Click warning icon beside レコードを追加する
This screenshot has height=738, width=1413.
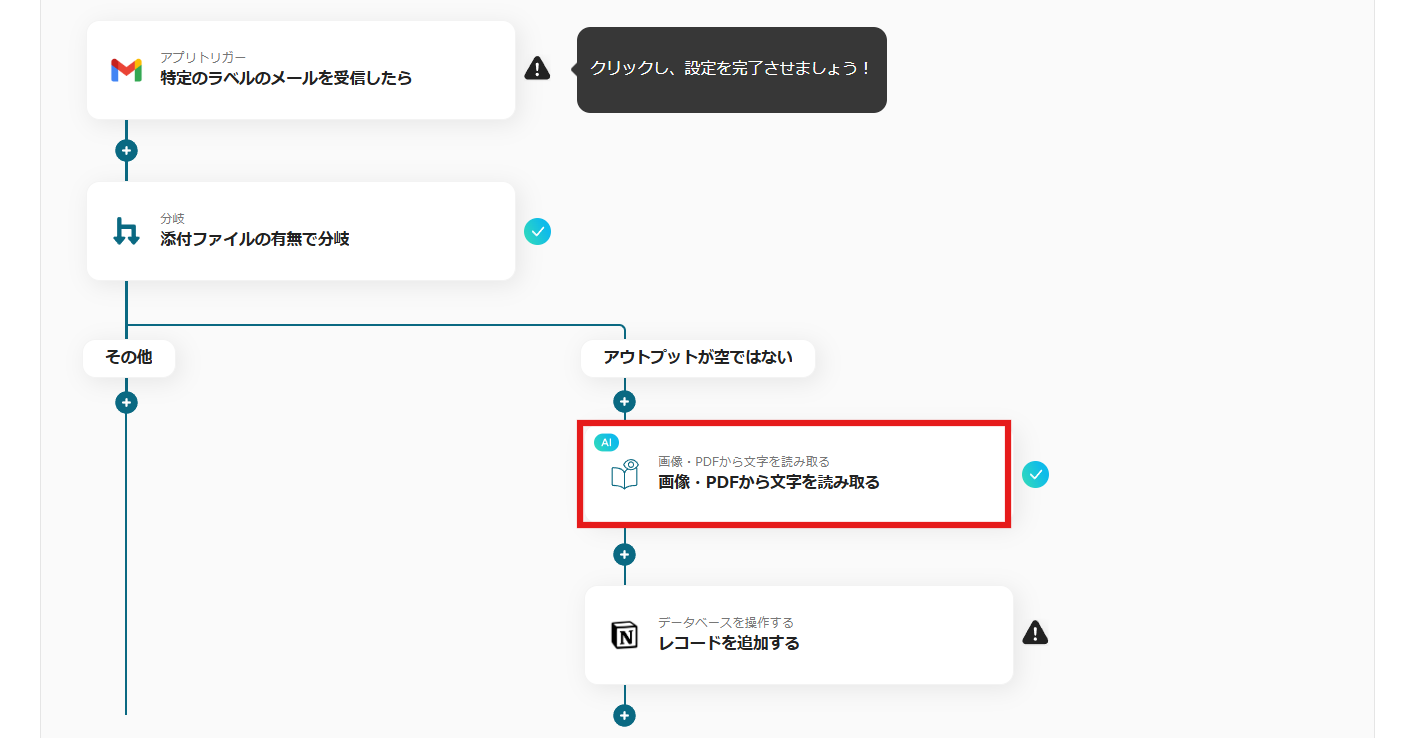point(1035,633)
